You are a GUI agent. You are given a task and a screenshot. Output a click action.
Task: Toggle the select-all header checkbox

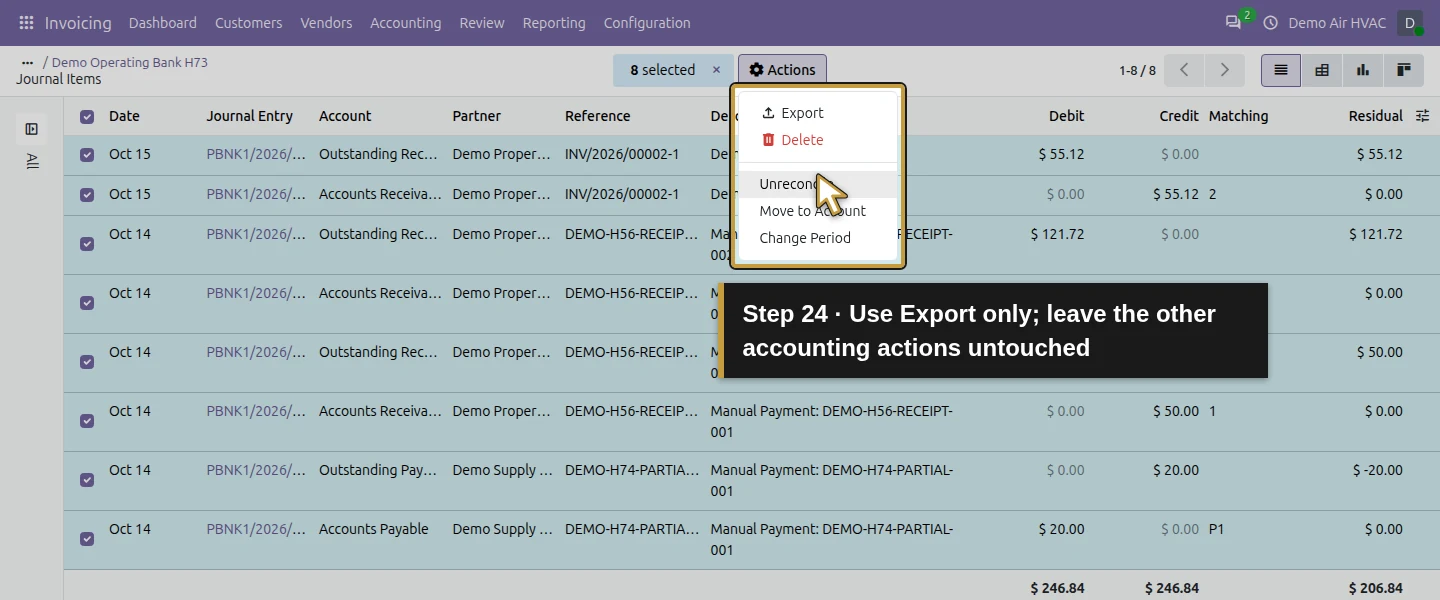click(87, 117)
